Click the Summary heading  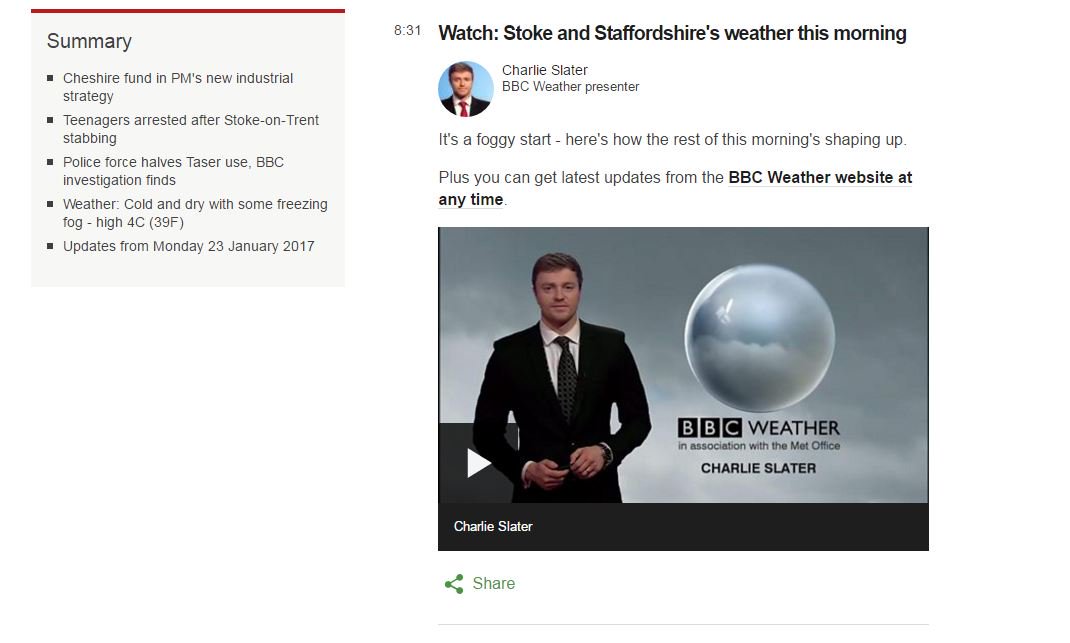[89, 41]
